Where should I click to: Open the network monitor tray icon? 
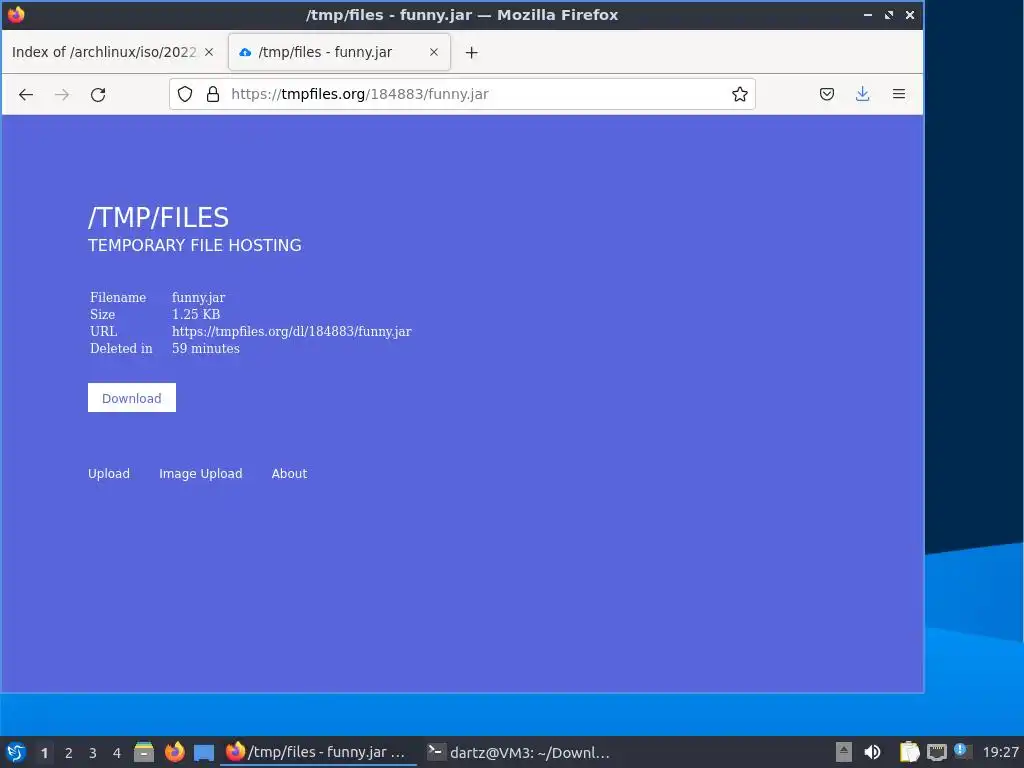coord(936,752)
